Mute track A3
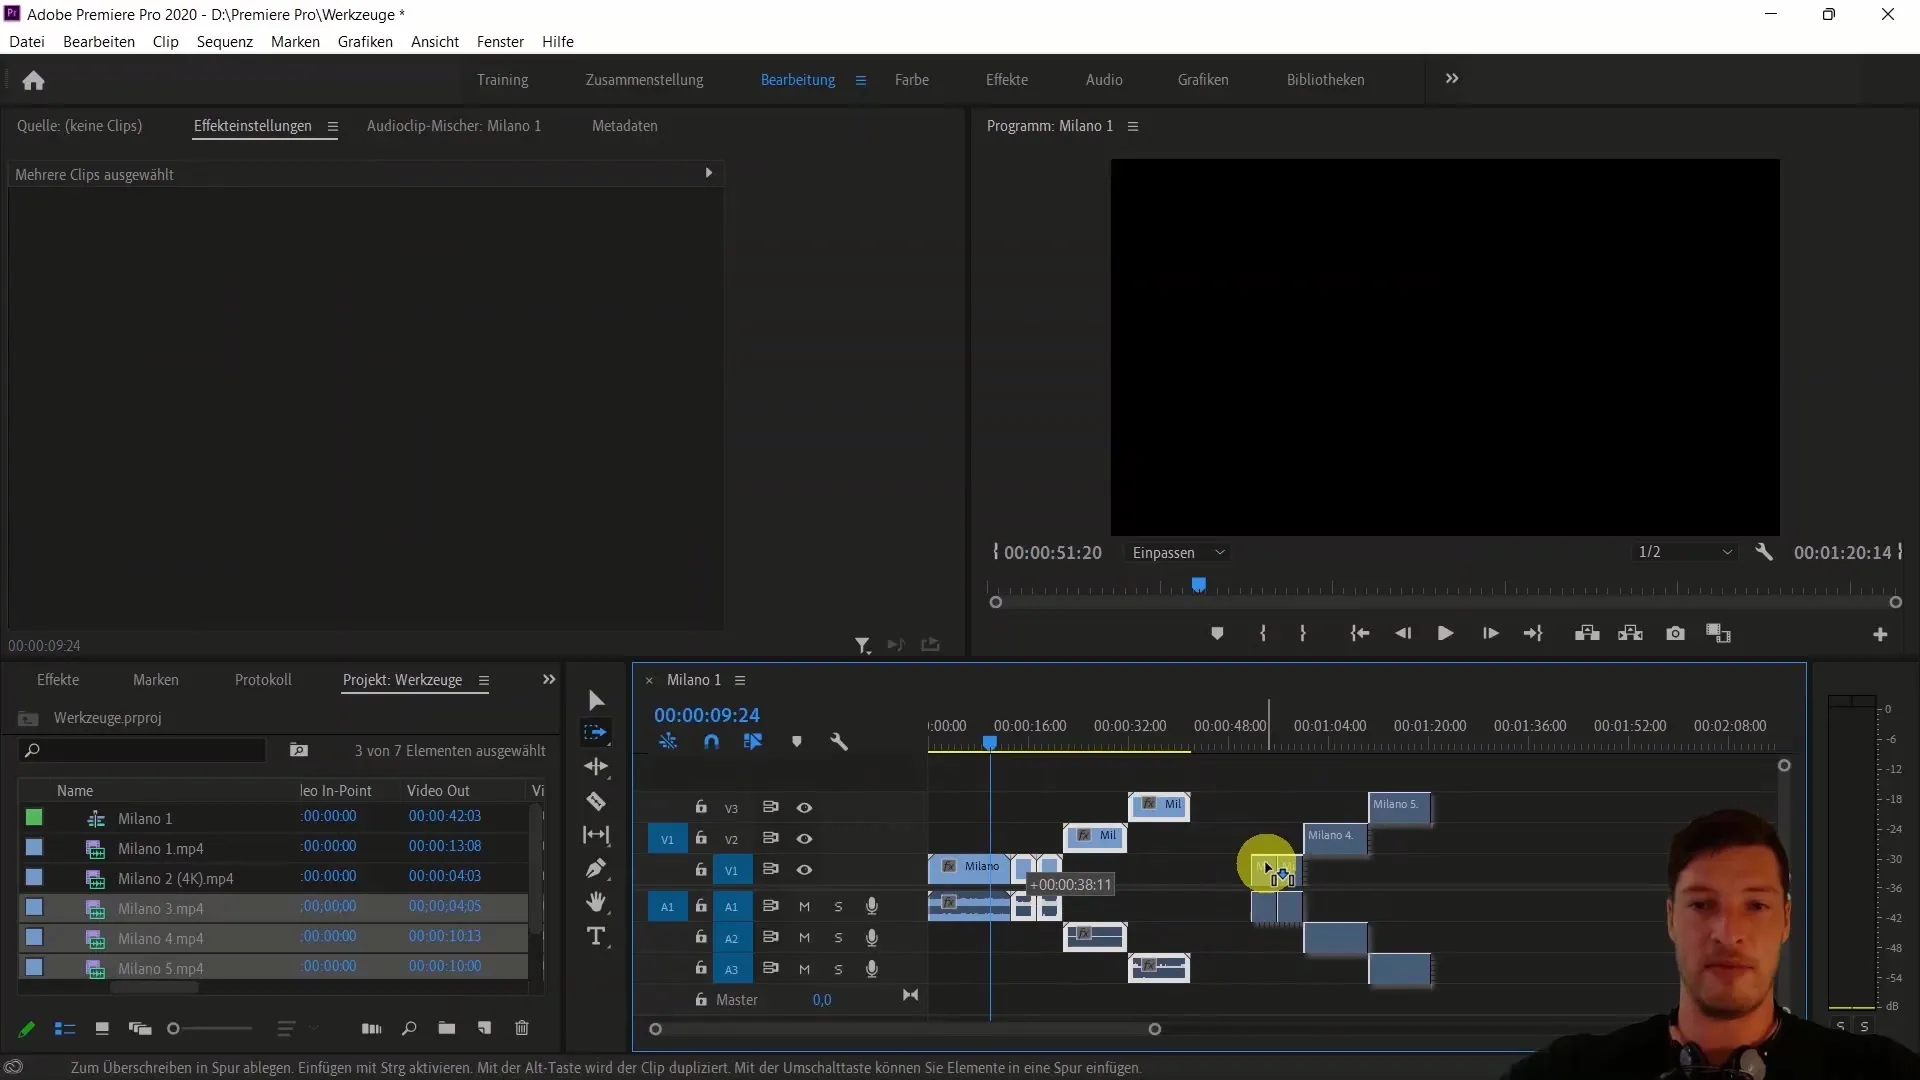The width and height of the screenshot is (1920, 1080). click(804, 969)
